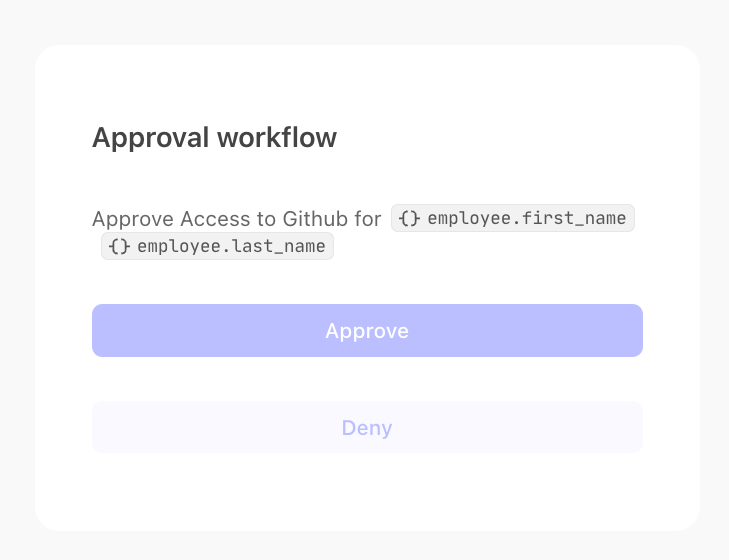Image resolution: width=729 pixels, height=560 pixels.
Task: Click the word to in the message
Action: pos(267,219)
